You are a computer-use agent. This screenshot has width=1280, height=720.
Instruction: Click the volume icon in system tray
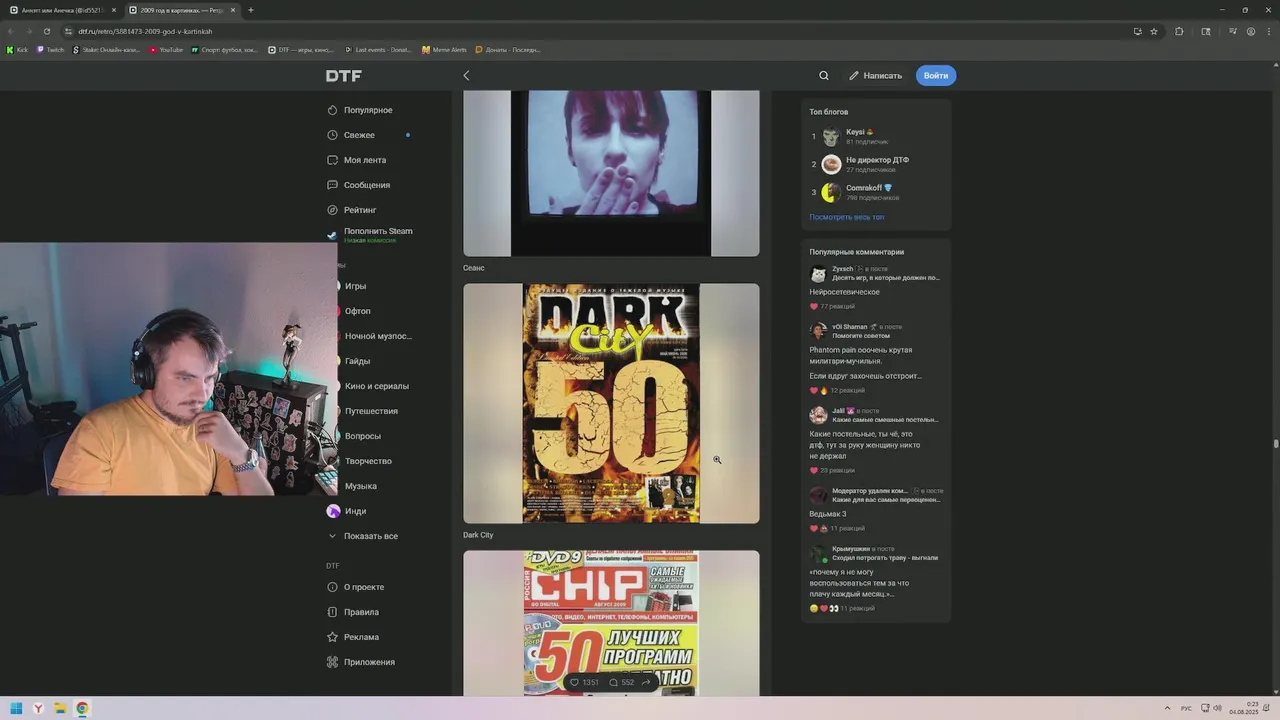[x=1217, y=708]
